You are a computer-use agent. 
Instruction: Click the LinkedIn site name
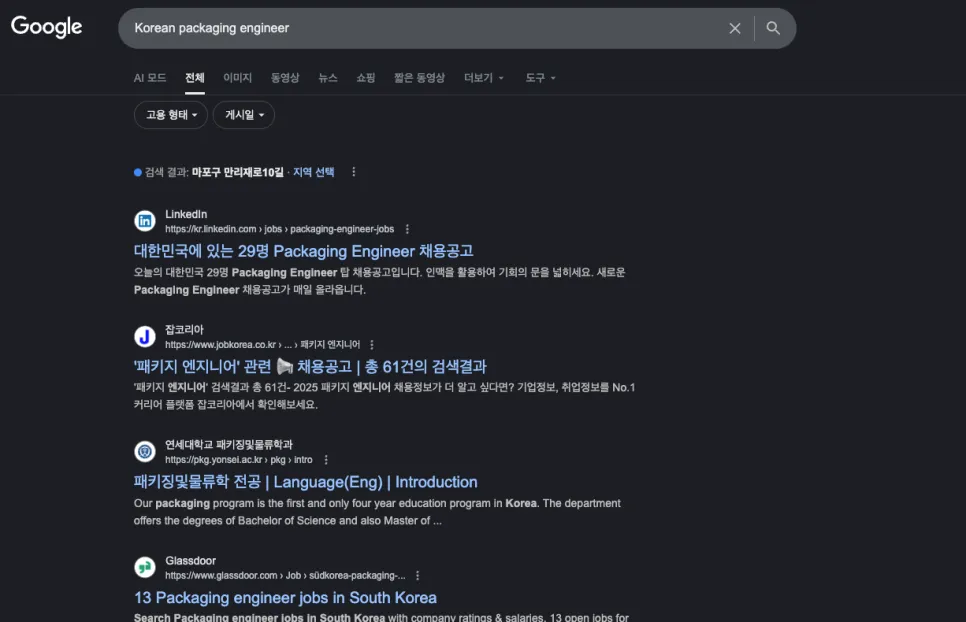tap(186, 214)
